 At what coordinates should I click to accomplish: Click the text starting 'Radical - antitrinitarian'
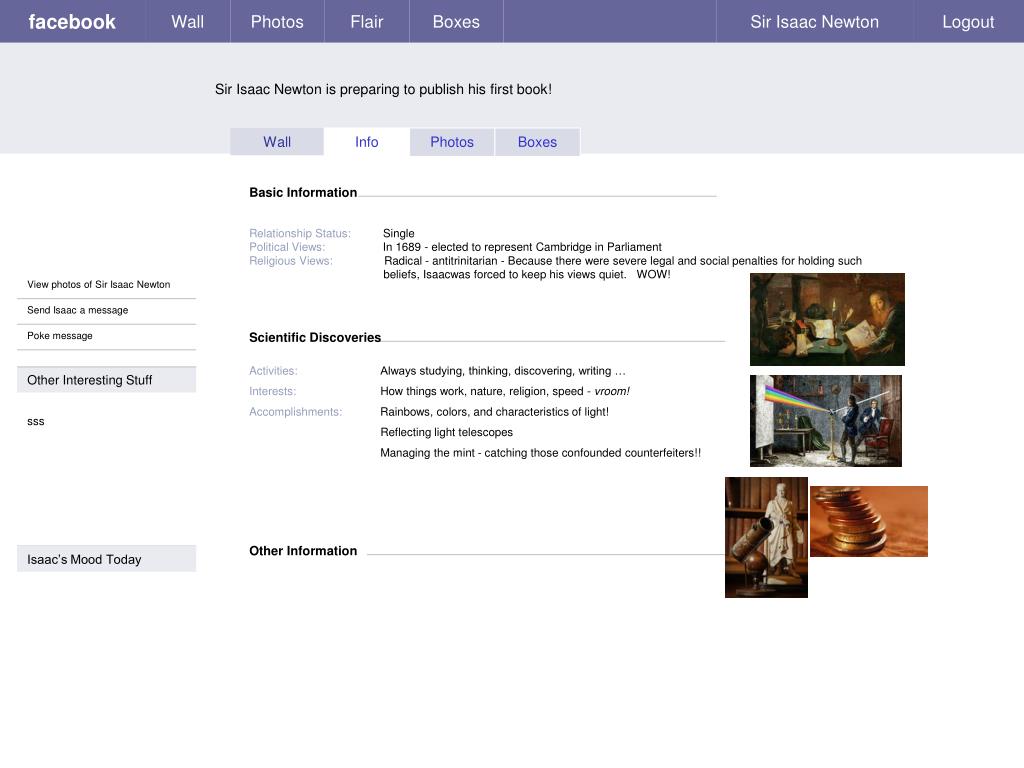[622, 267]
